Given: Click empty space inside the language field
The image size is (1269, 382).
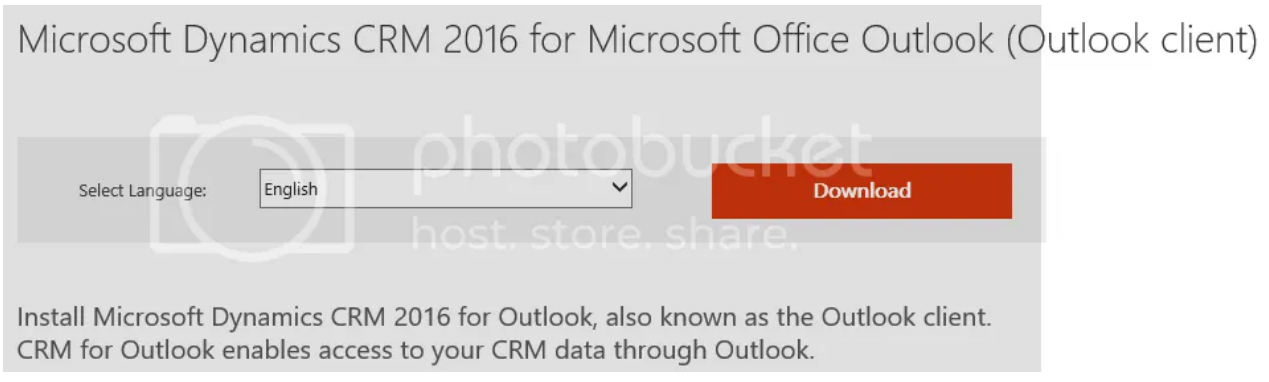Looking at the screenshot, I should click(x=460, y=189).
